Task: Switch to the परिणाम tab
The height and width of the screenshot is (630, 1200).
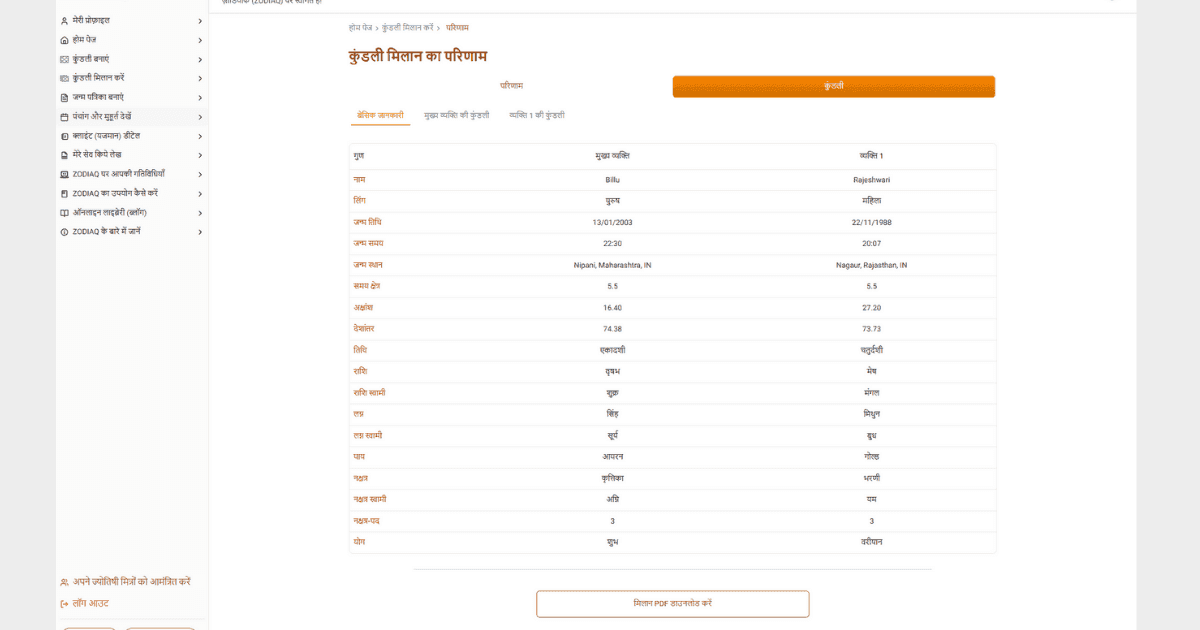Action: pyautogui.click(x=511, y=86)
